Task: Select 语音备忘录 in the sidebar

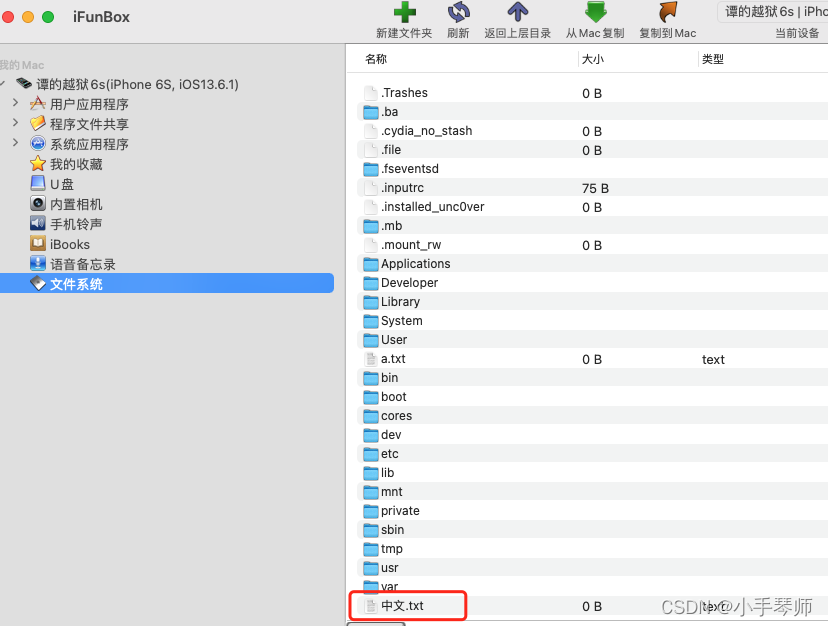Action: coord(82,265)
